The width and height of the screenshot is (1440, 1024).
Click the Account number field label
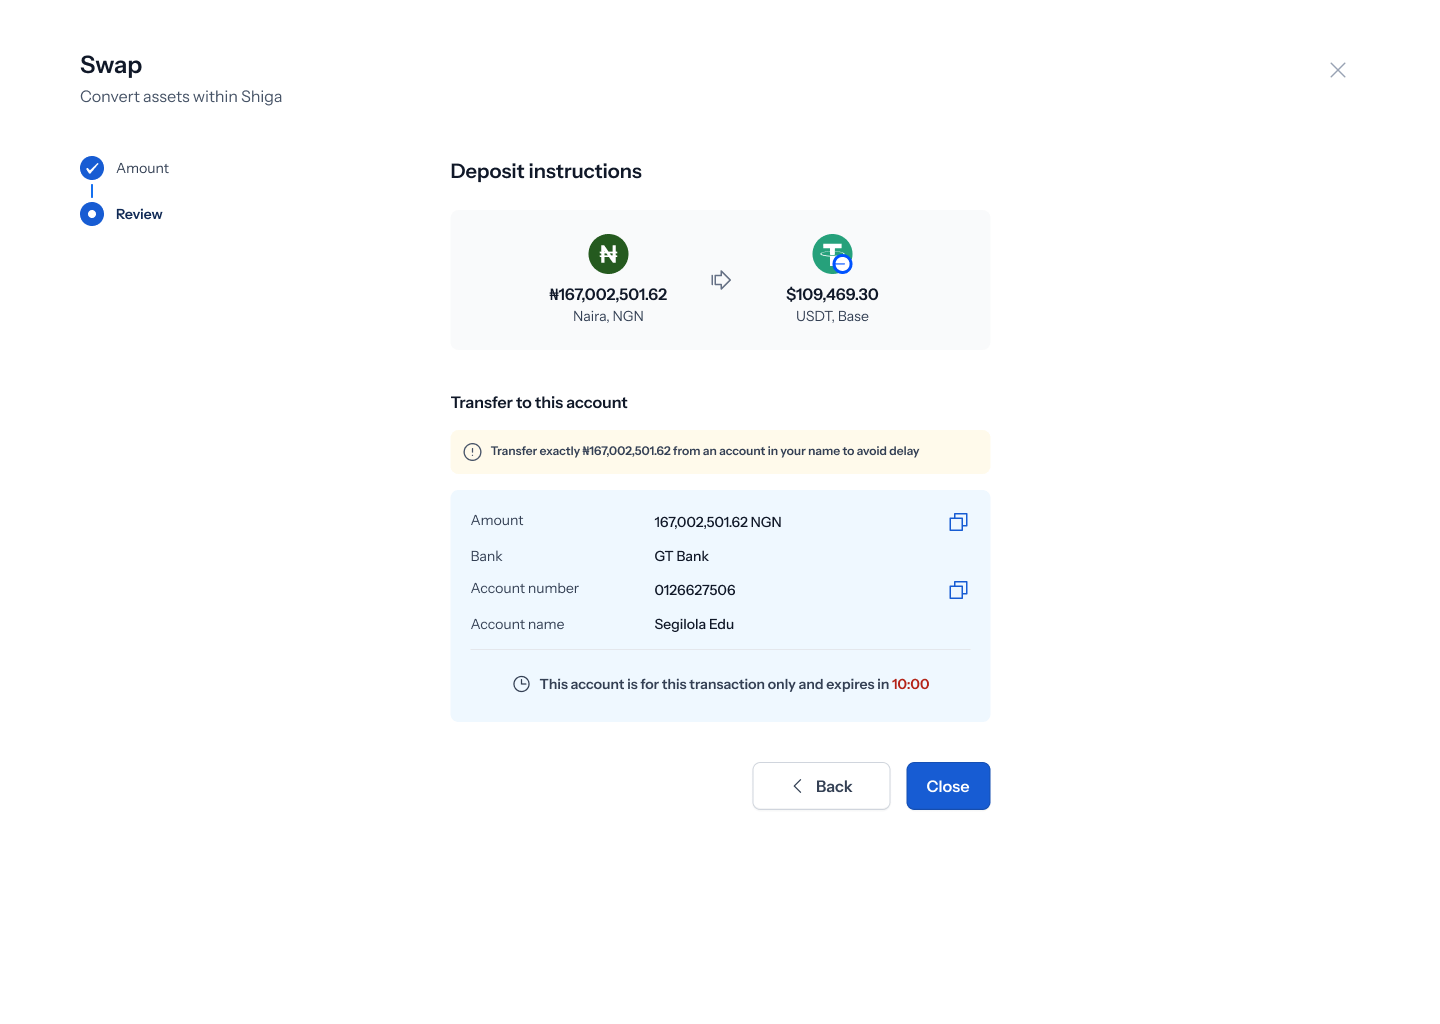[525, 588]
